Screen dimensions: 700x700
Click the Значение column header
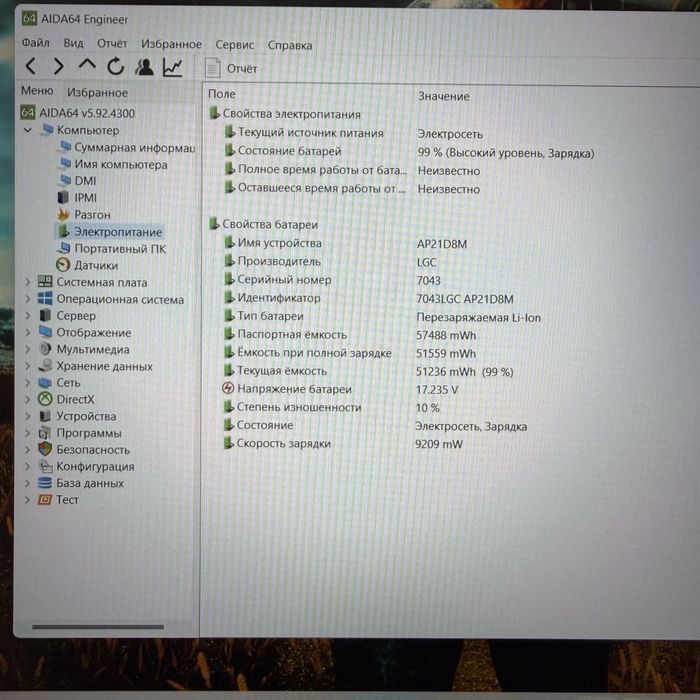tap(444, 96)
